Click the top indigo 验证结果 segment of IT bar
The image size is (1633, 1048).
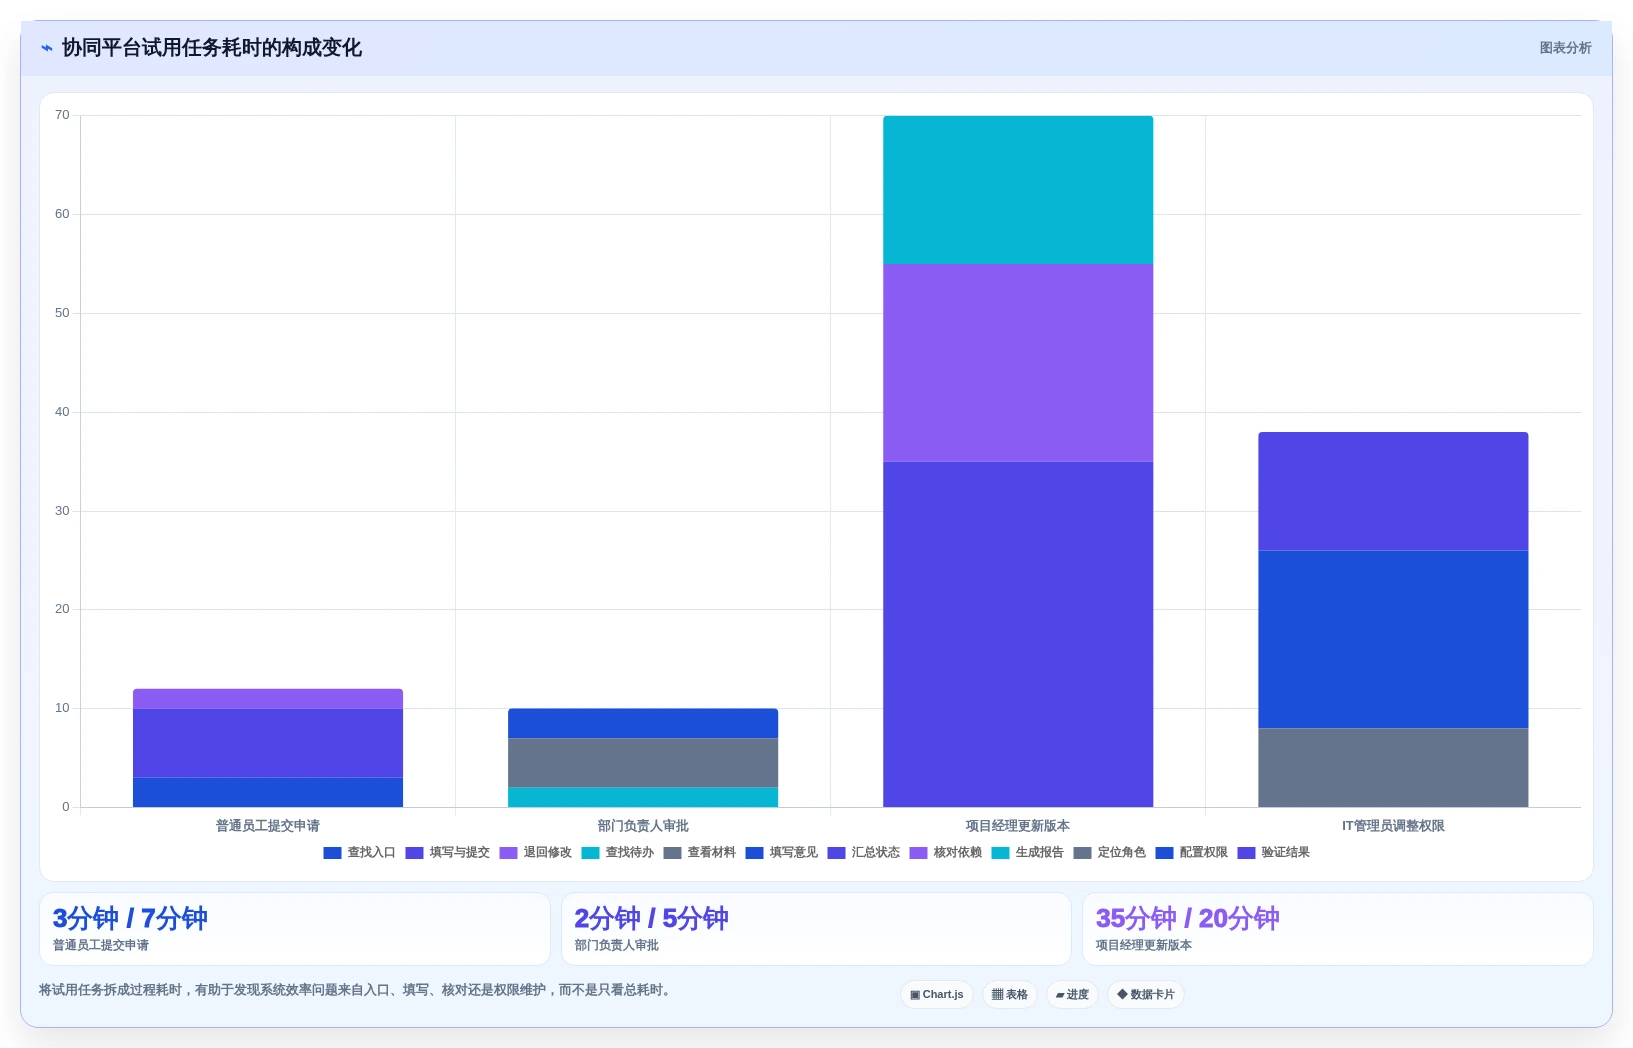(x=1393, y=491)
